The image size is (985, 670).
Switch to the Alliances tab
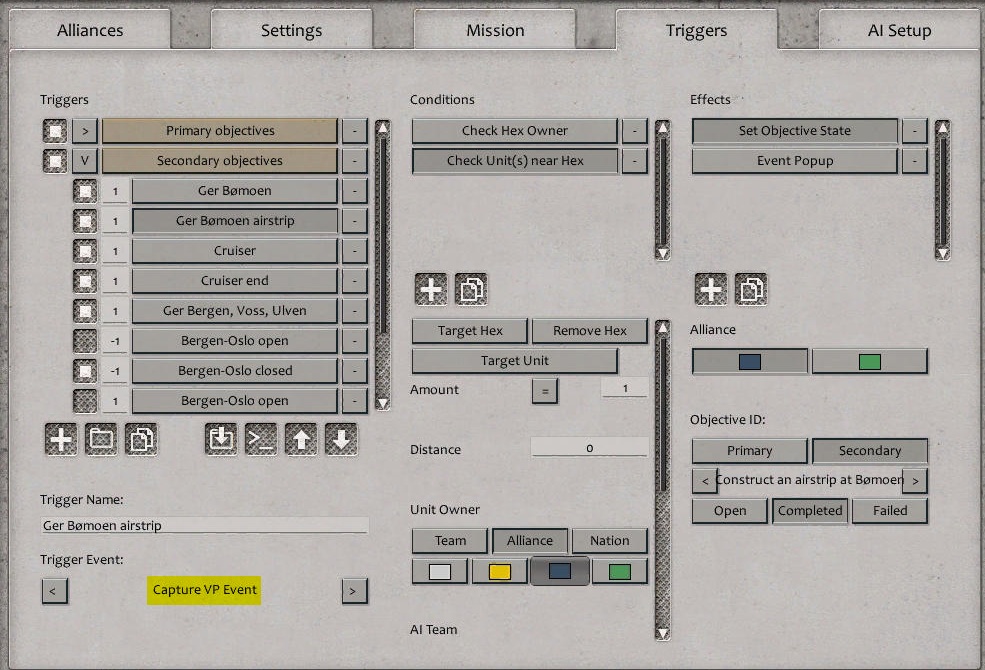point(90,30)
